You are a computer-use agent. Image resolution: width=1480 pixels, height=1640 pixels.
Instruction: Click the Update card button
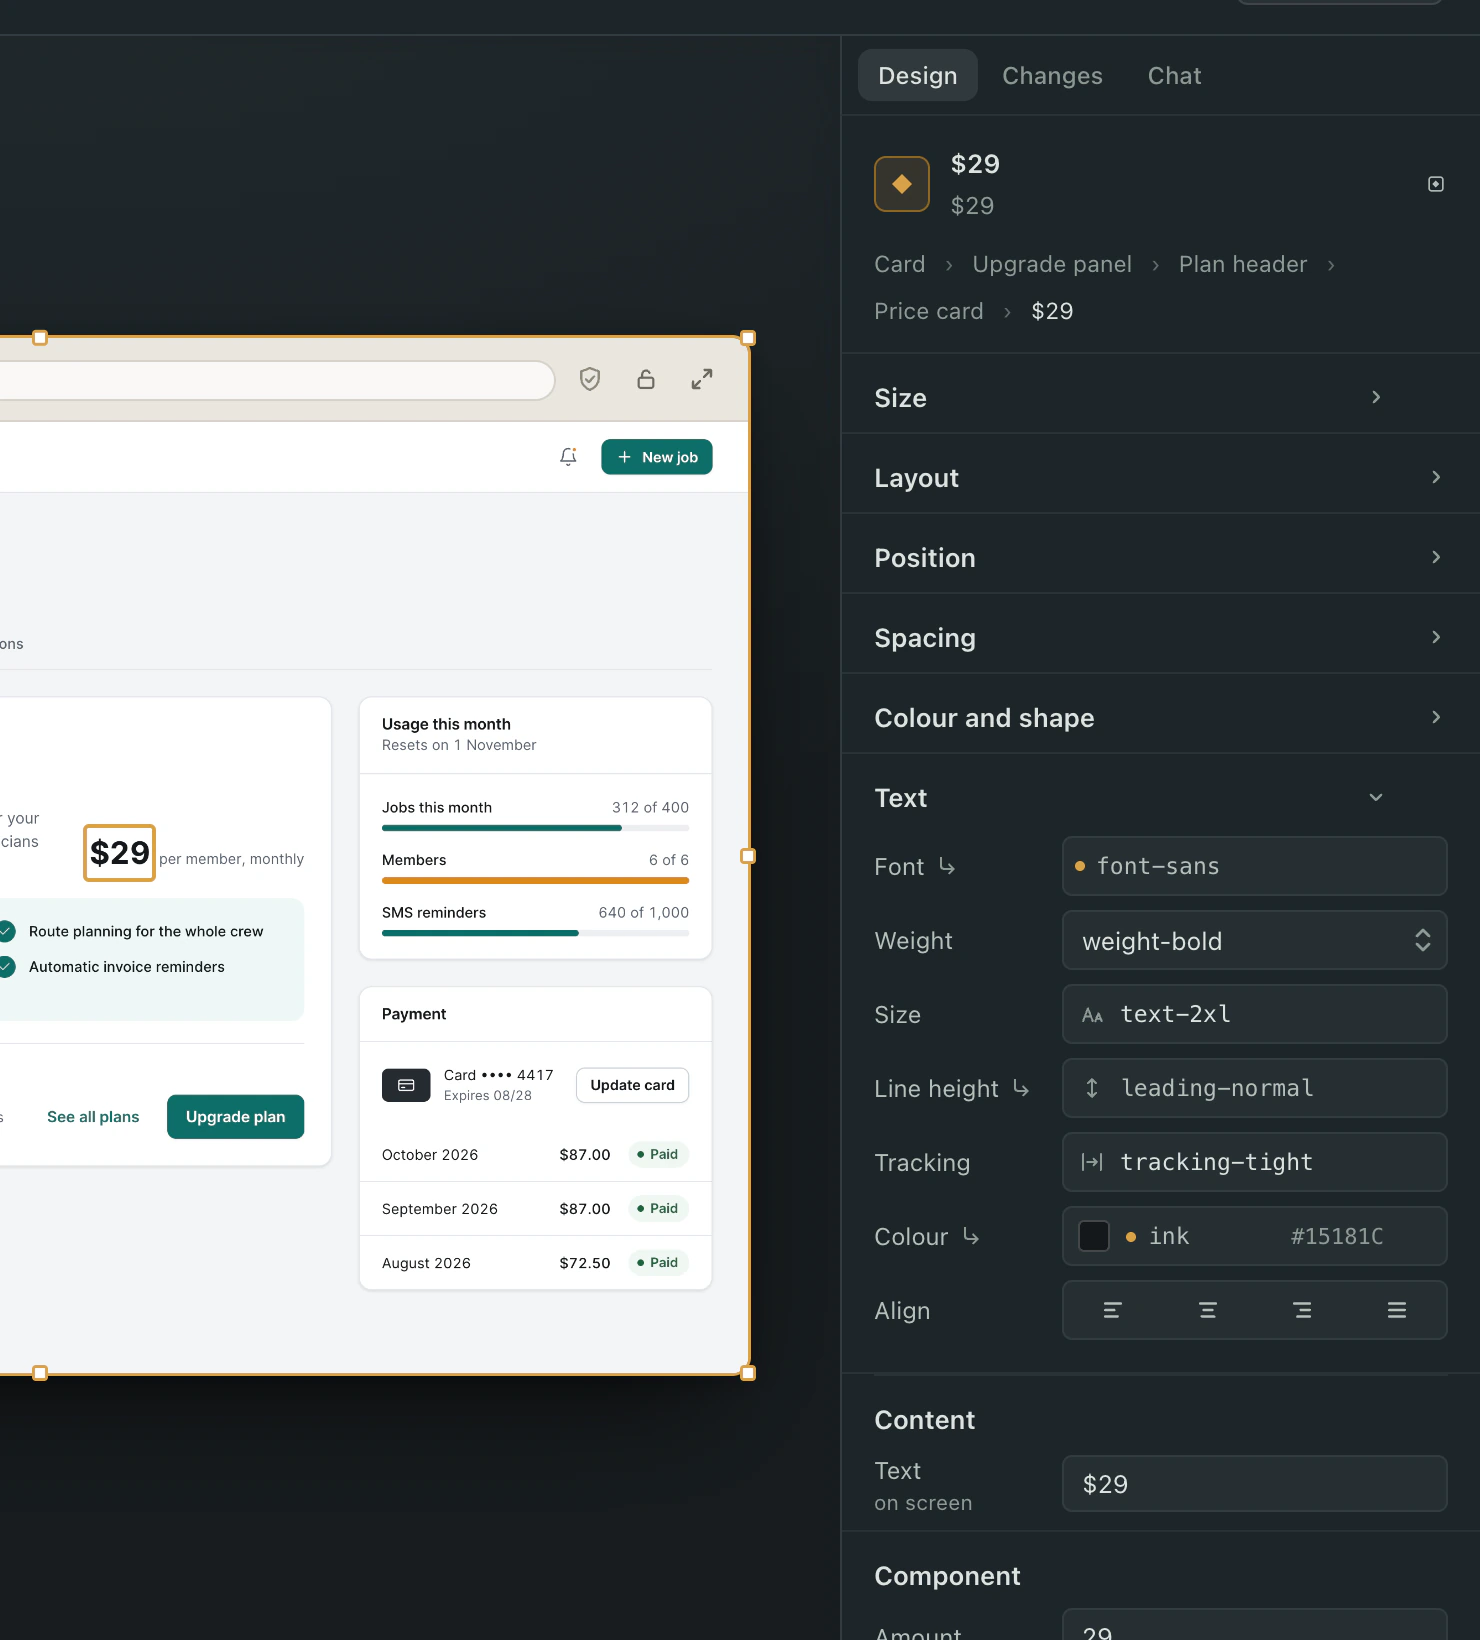tap(632, 1085)
